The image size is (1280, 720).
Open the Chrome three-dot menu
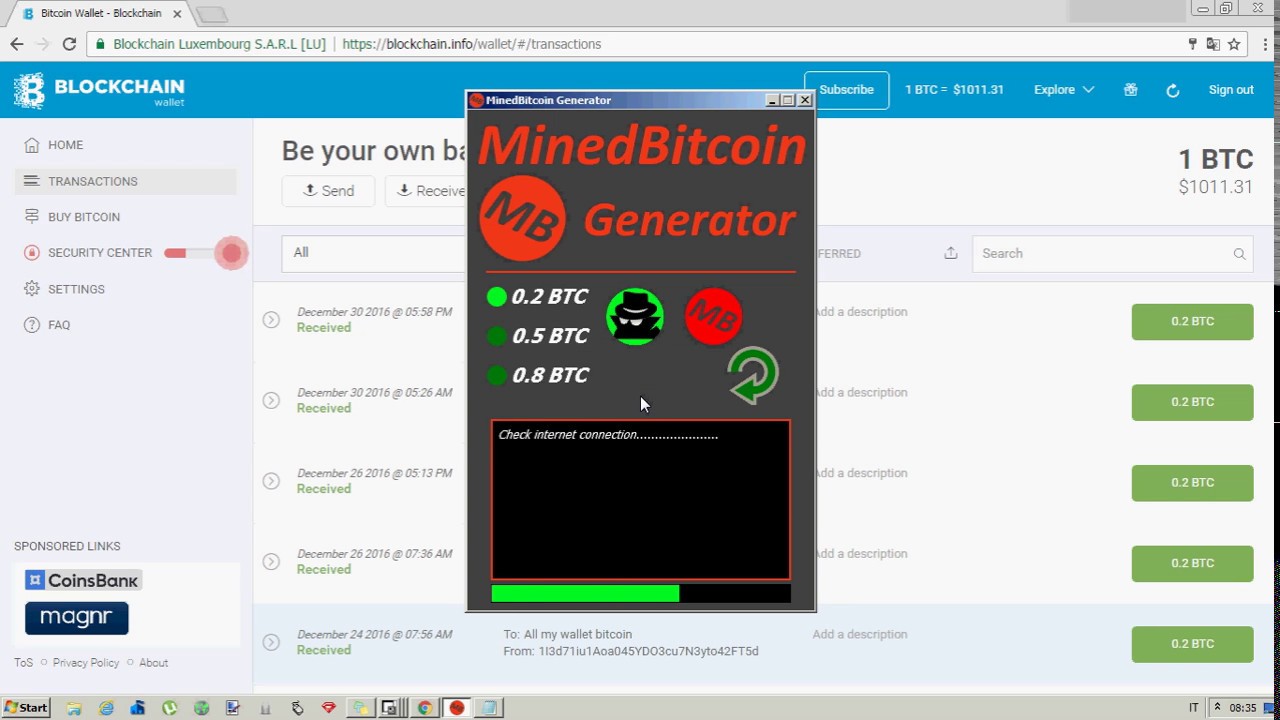coord(1264,44)
